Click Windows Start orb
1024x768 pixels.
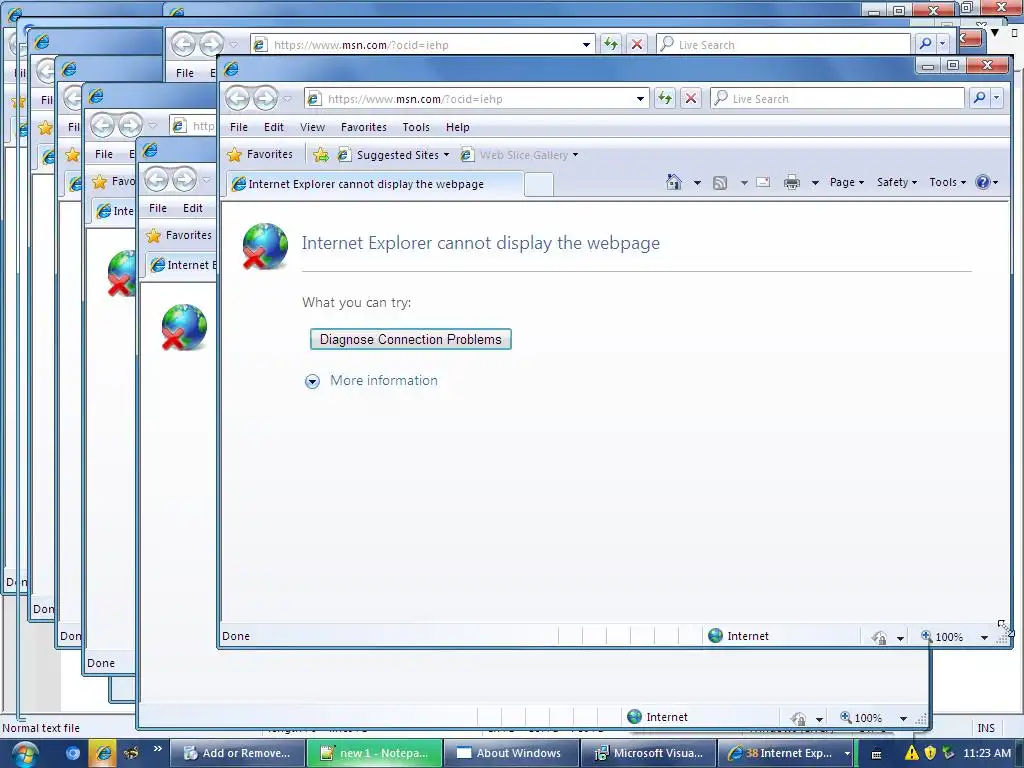tap(24, 754)
